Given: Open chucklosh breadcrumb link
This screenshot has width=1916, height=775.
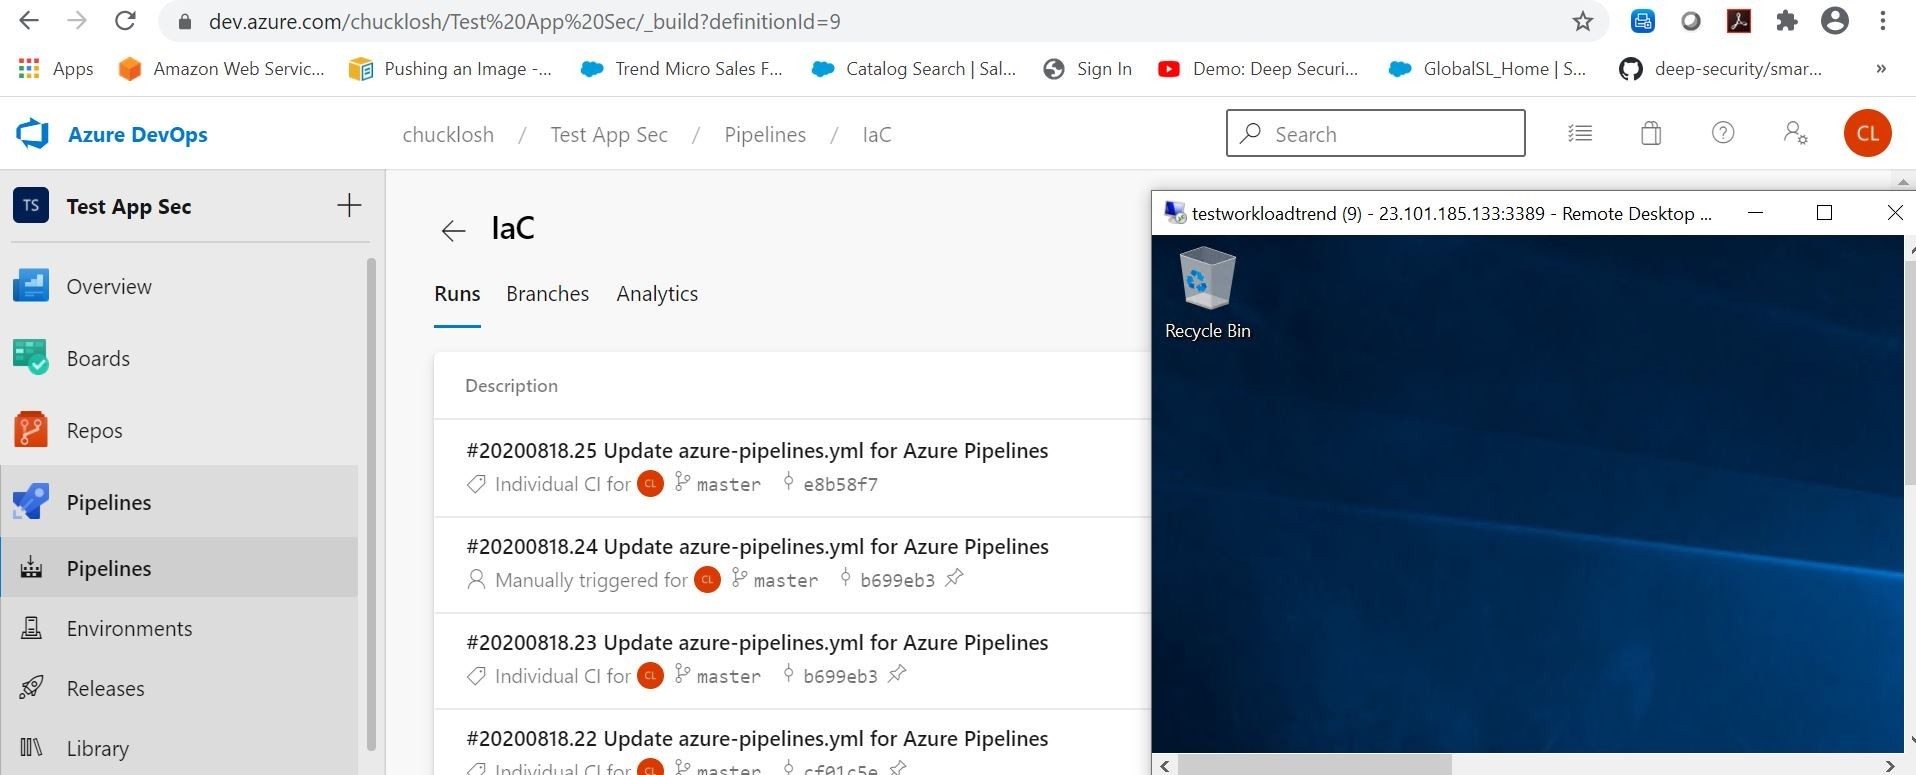Looking at the screenshot, I should (448, 134).
